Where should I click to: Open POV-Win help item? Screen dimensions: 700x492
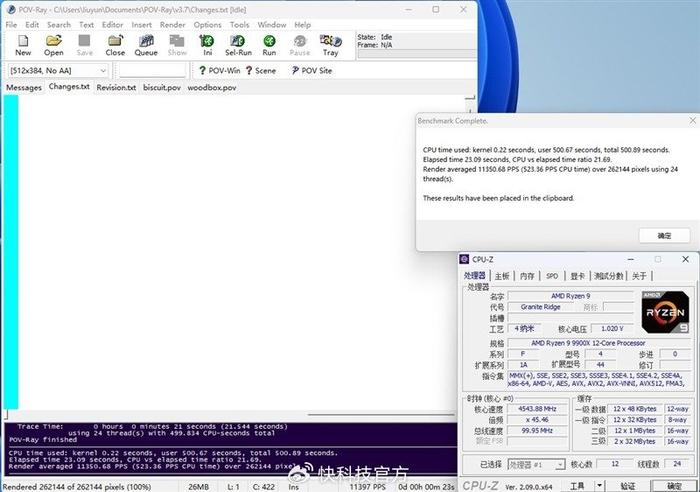(220, 71)
